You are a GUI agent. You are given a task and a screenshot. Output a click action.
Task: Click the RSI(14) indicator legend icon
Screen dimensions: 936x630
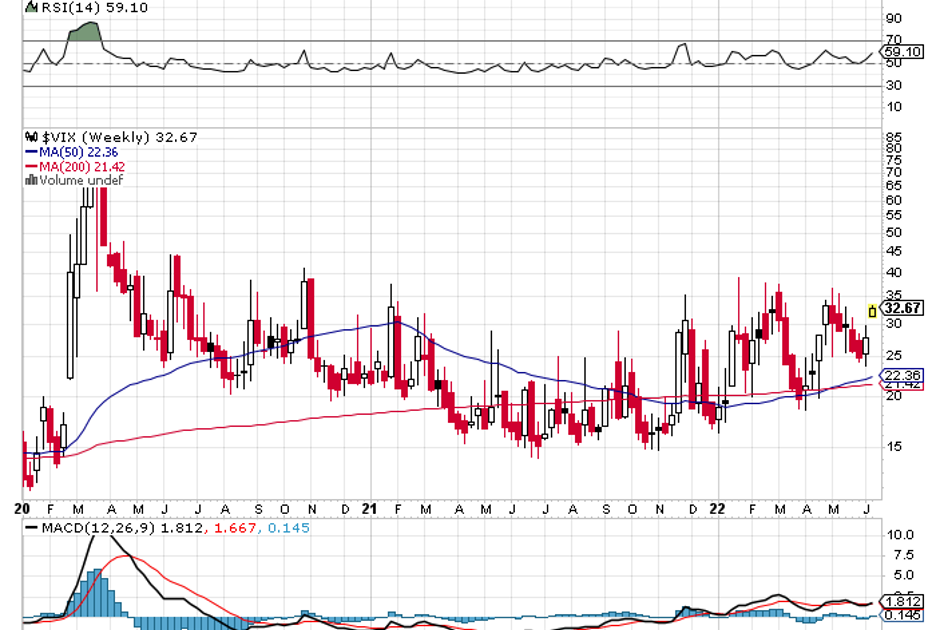30,7
